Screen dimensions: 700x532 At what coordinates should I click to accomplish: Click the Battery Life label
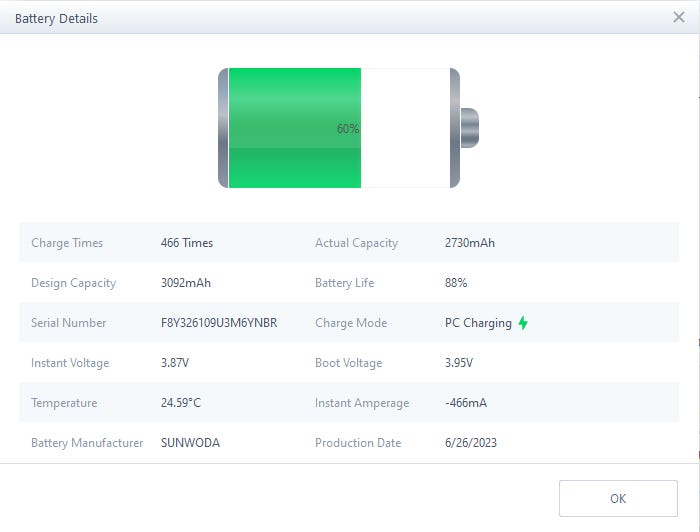(x=344, y=283)
